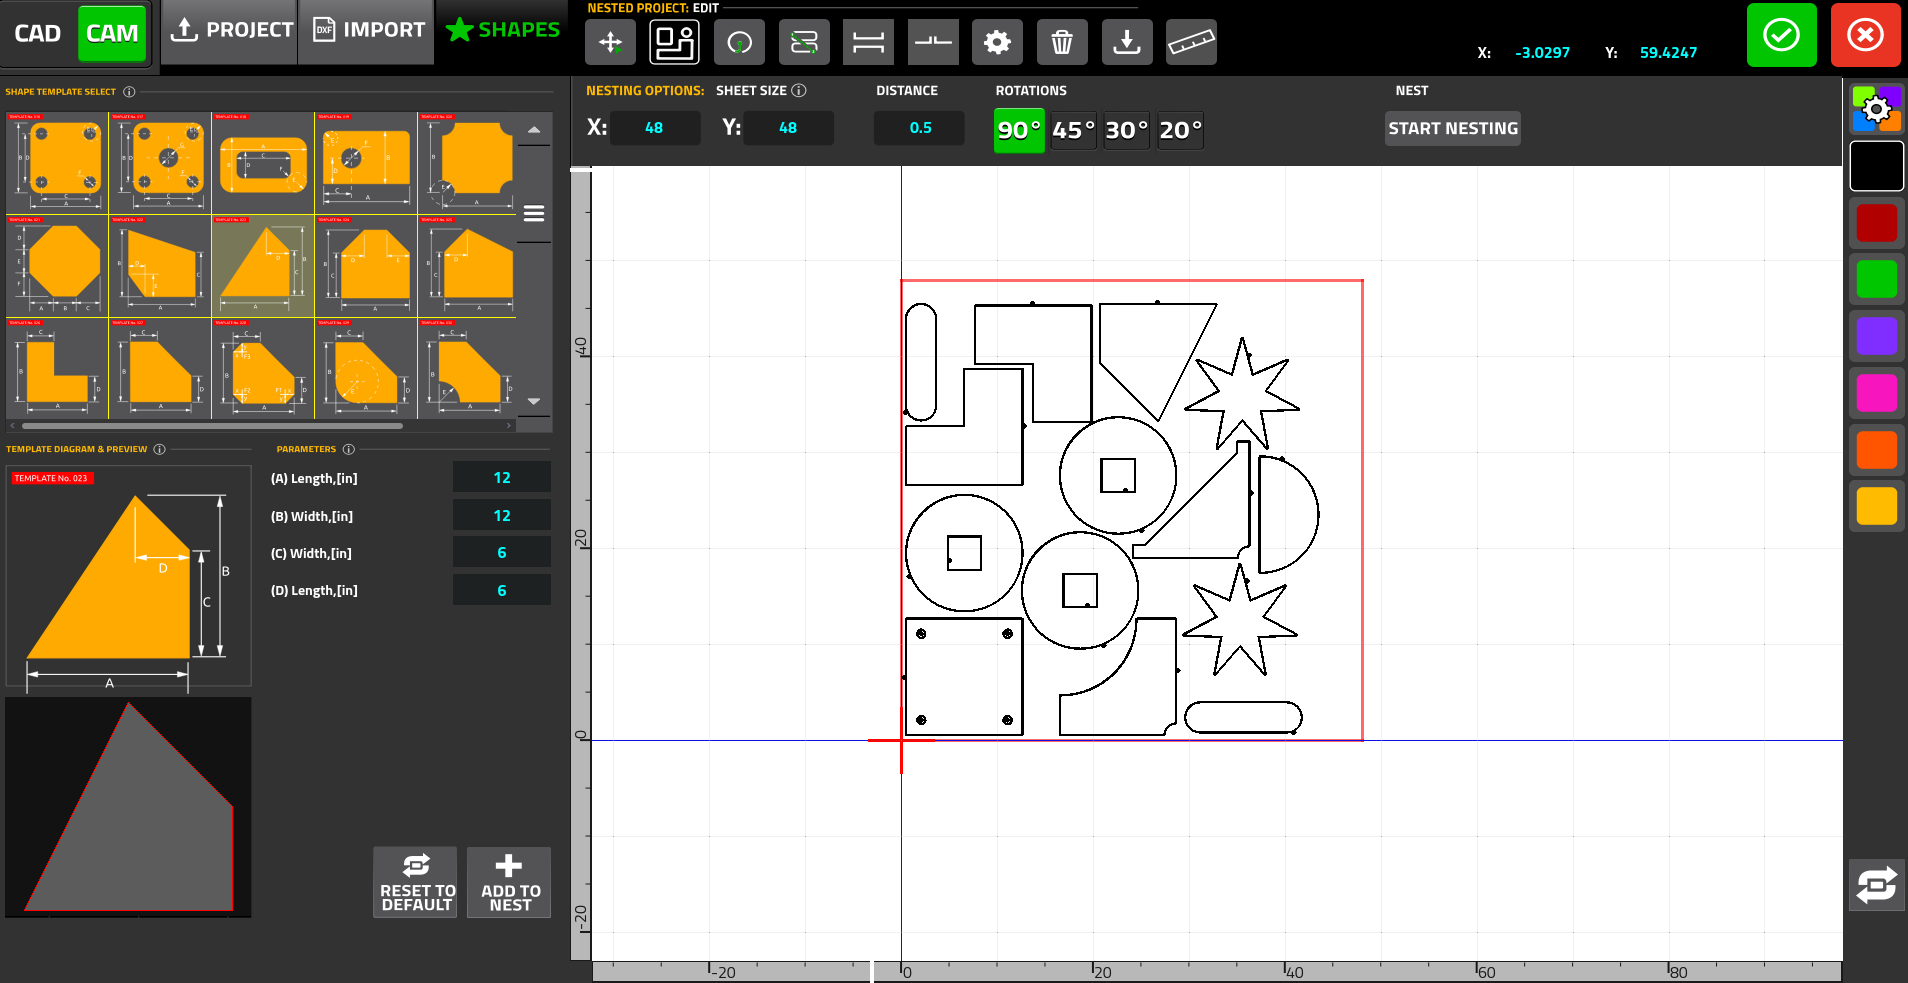This screenshot has height=983, width=1908.
Task: Click the swap arrows icon at bottom right
Action: tap(1876, 885)
